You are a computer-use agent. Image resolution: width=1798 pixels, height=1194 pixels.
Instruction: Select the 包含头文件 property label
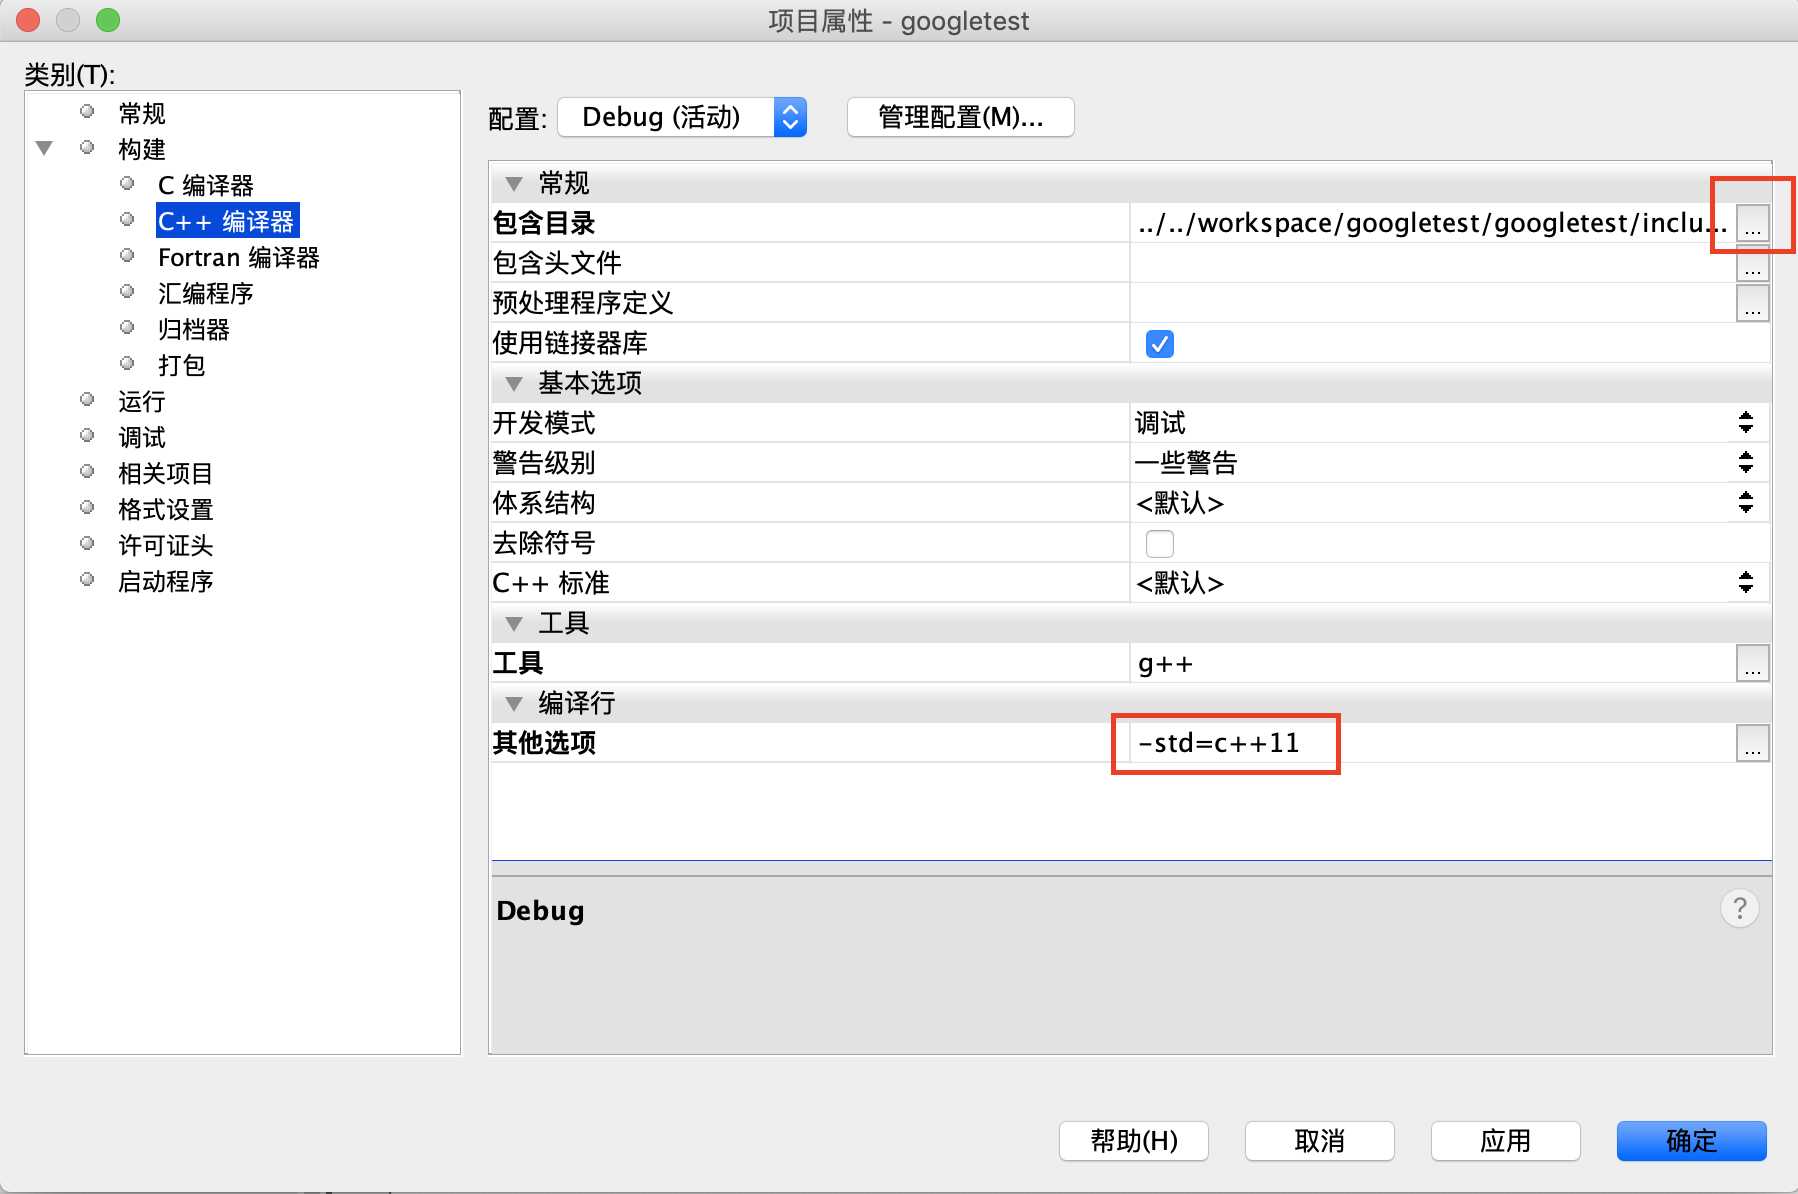557,263
